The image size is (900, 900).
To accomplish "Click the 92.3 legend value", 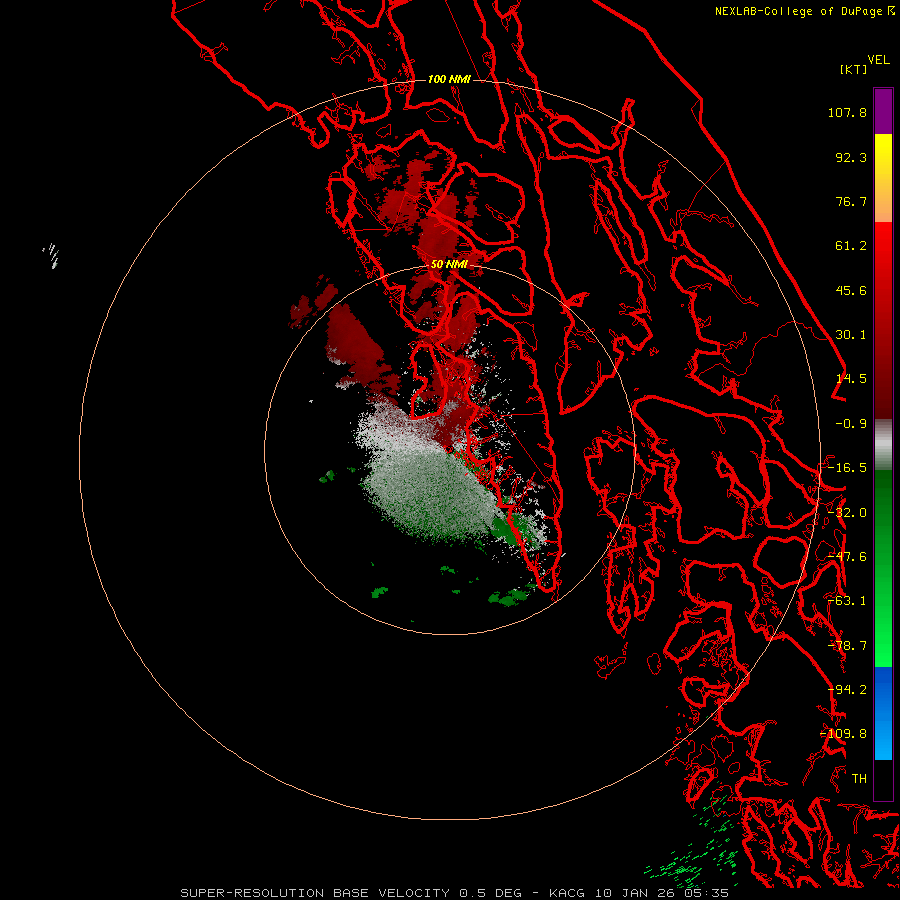I will coord(851,157).
